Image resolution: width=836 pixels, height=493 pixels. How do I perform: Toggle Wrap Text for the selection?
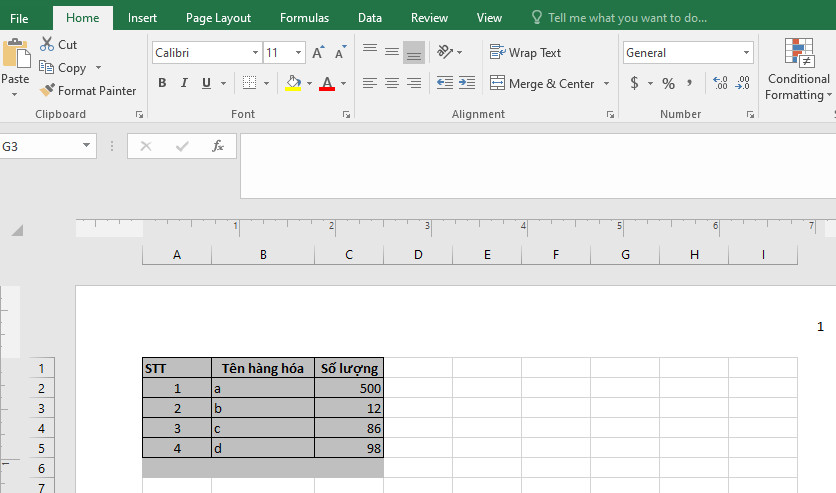[x=525, y=53]
